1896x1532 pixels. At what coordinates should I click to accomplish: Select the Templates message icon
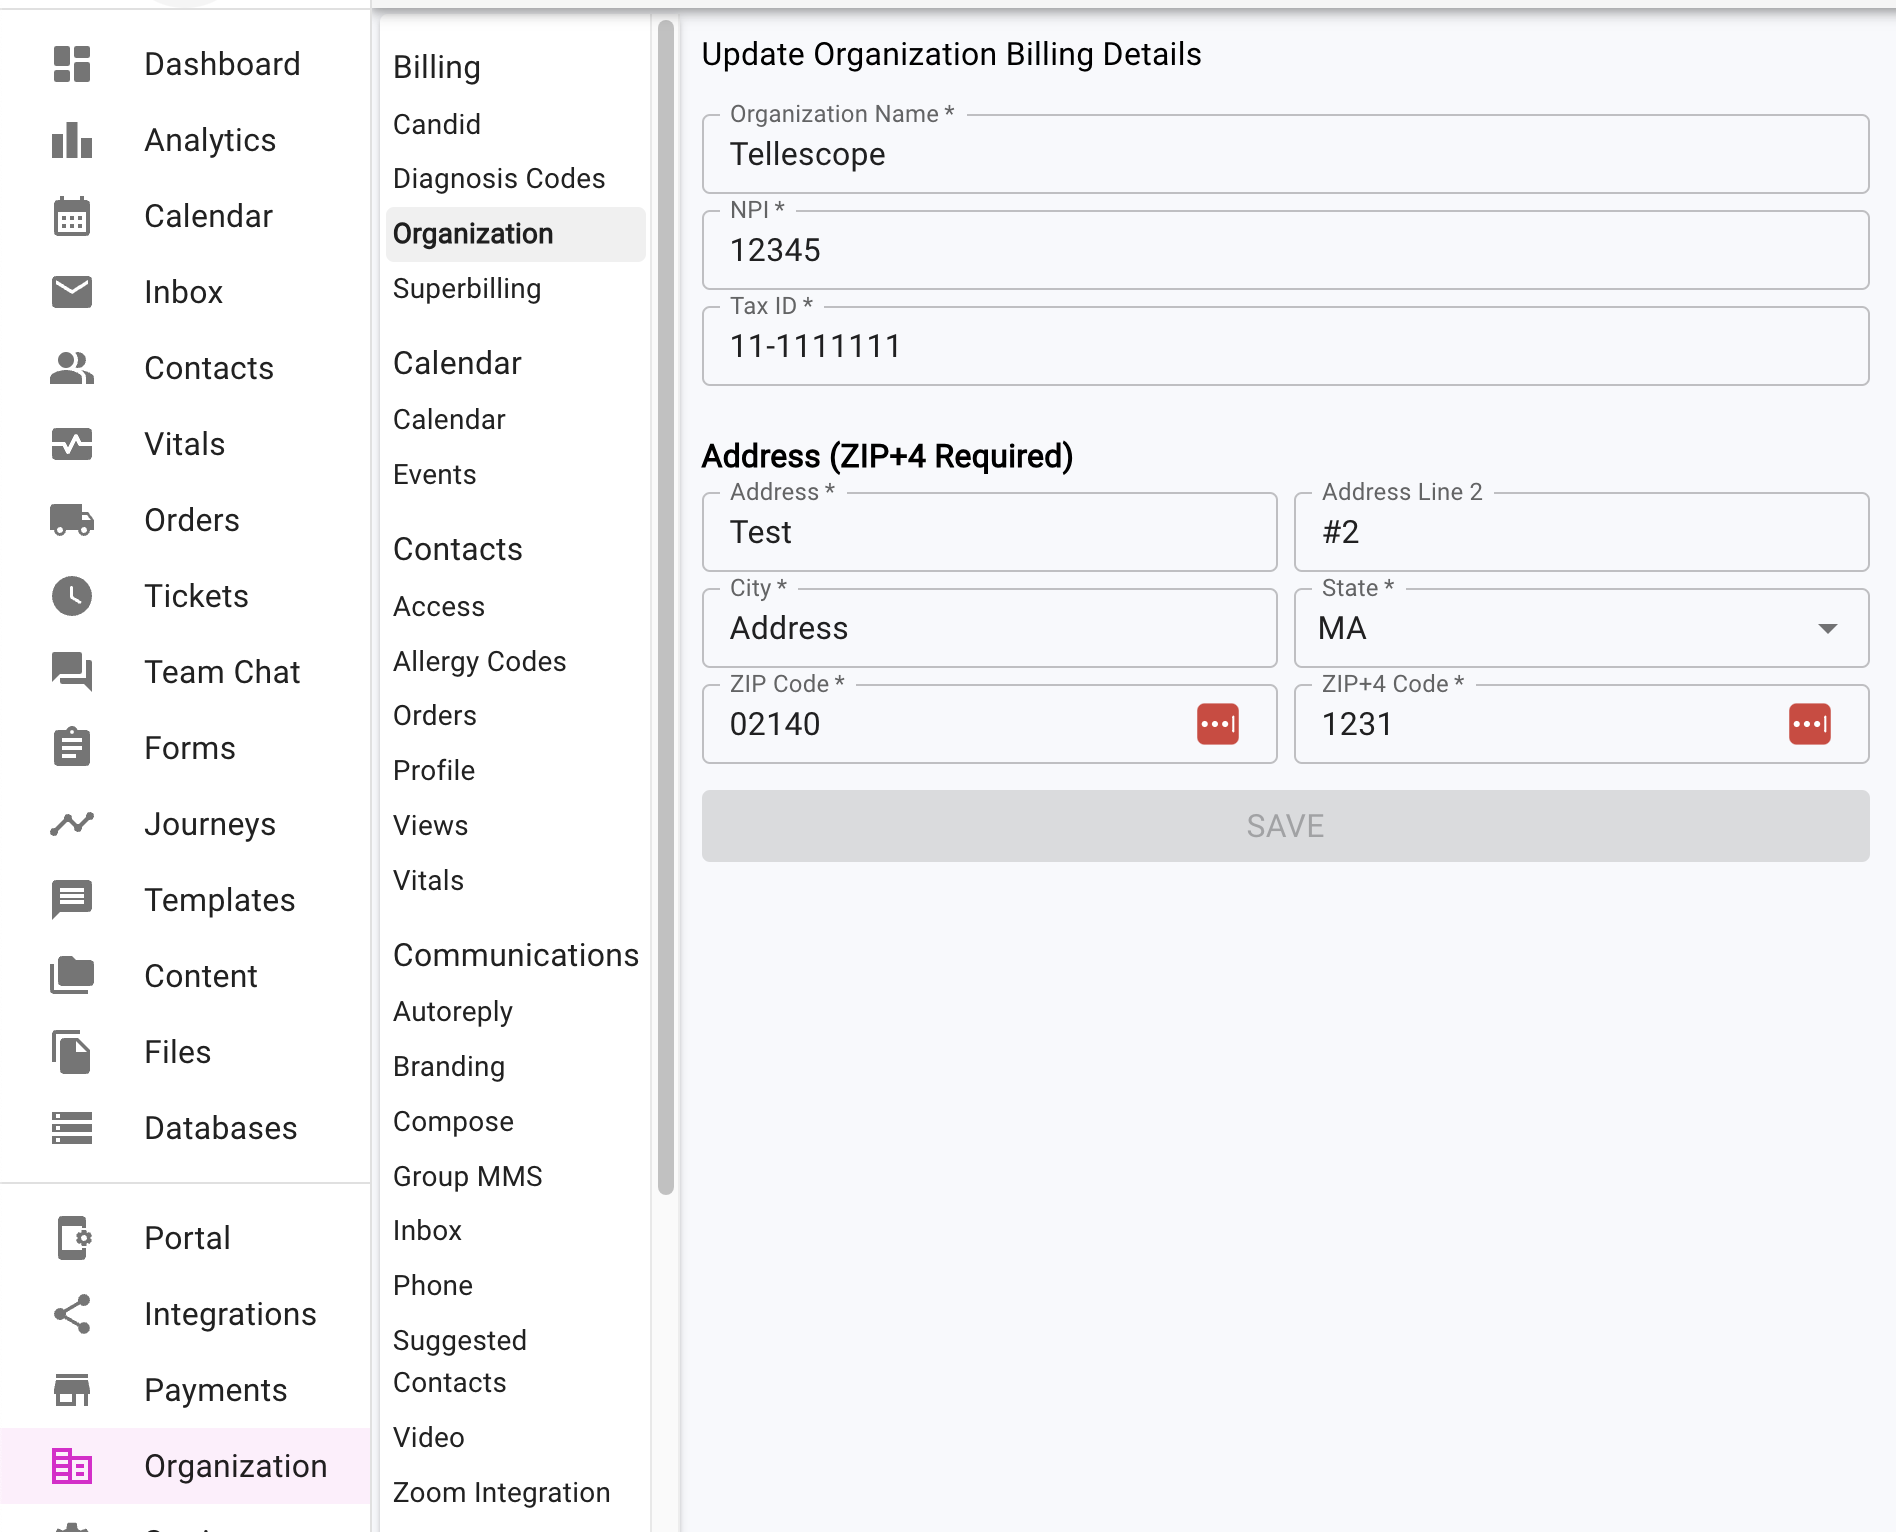(72, 900)
